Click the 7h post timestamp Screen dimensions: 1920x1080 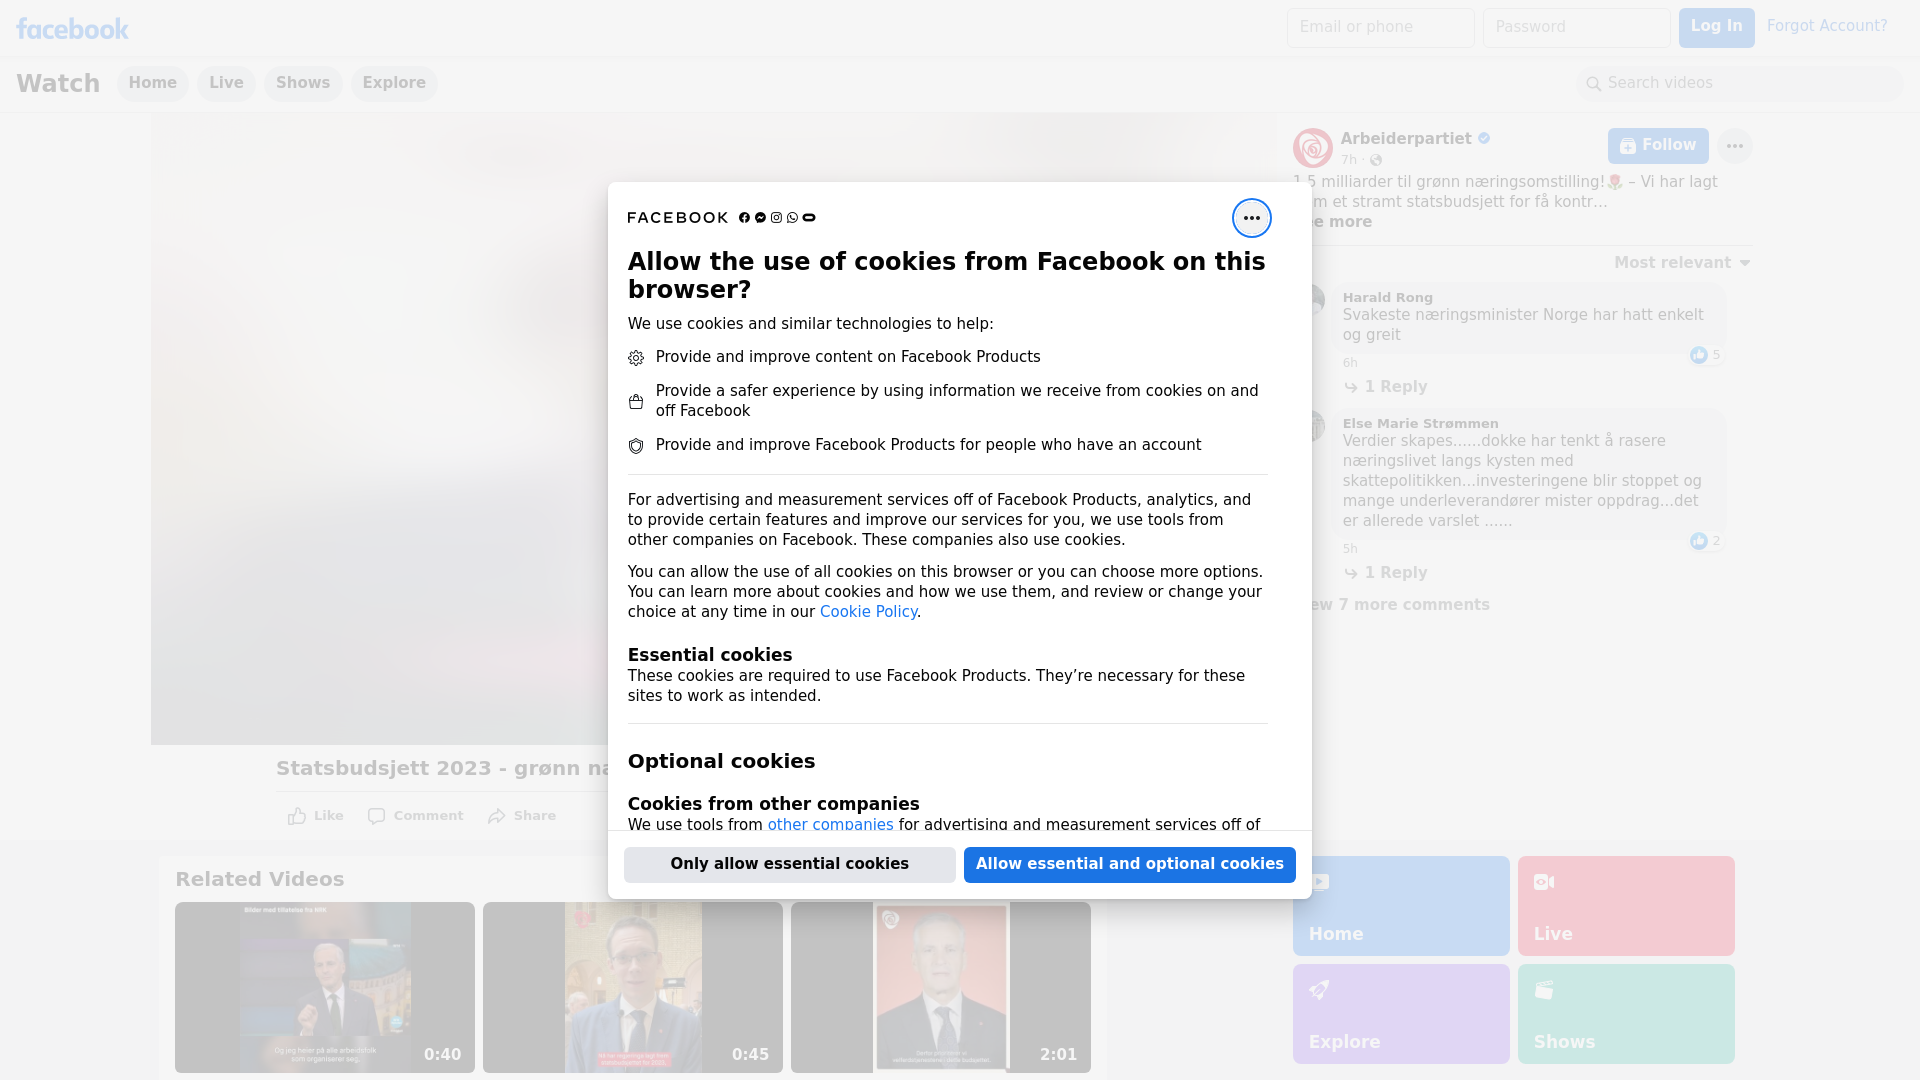pyautogui.click(x=1349, y=160)
